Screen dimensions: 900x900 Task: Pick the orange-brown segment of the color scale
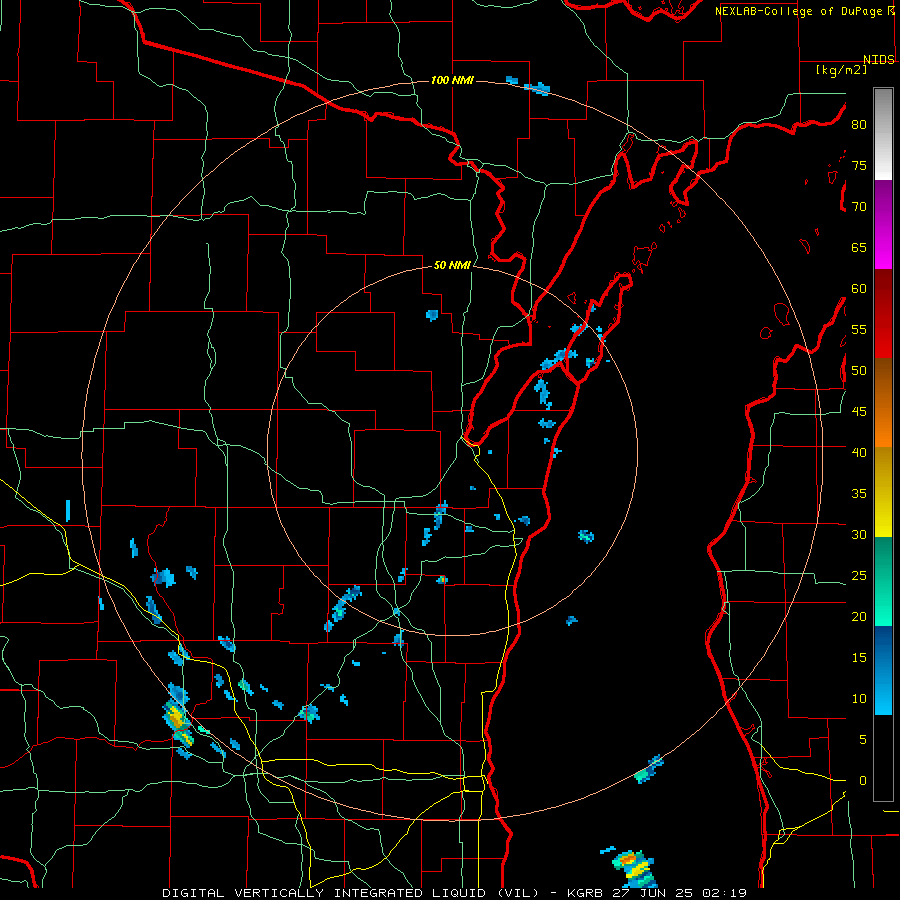tap(883, 403)
